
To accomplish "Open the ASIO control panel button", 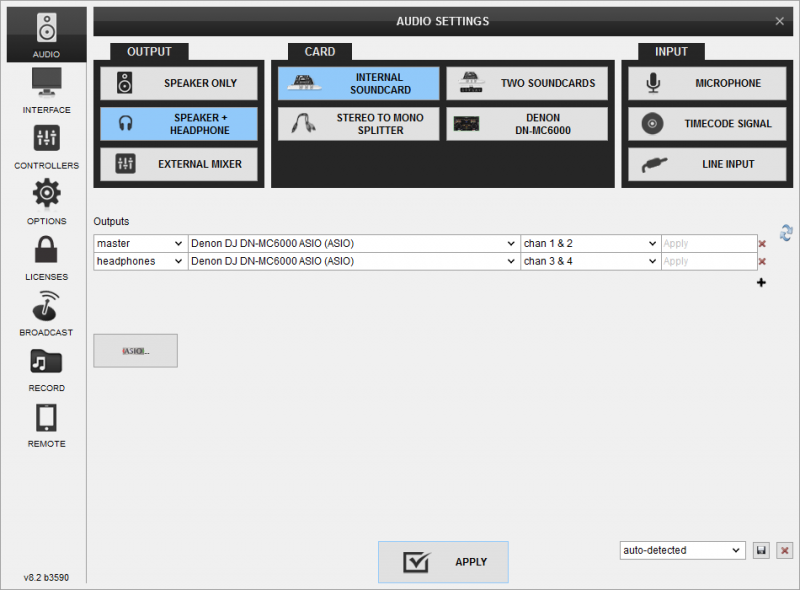I will [x=136, y=351].
